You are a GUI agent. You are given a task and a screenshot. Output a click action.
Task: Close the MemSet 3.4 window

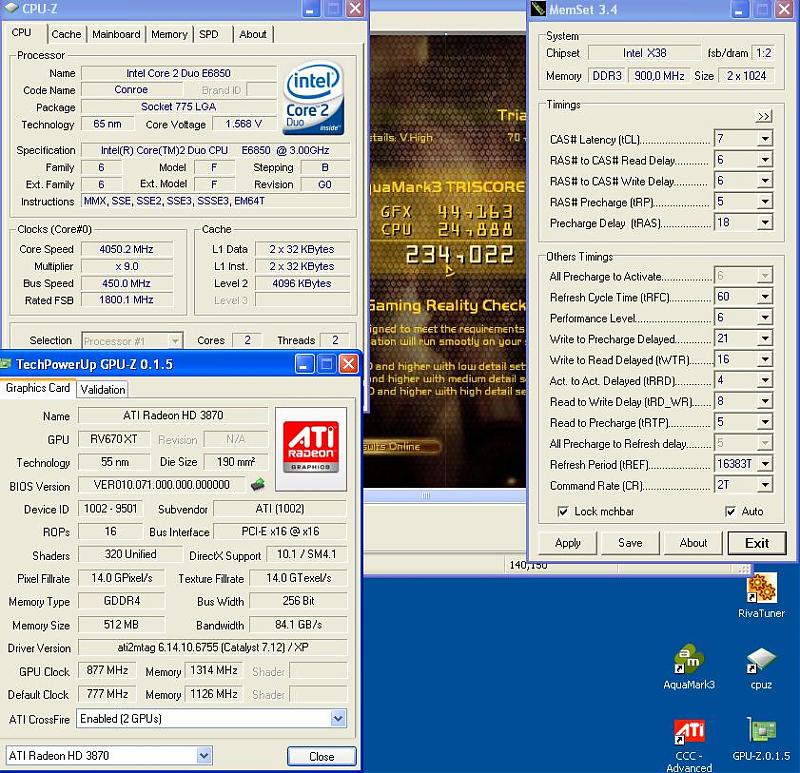coord(784,9)
